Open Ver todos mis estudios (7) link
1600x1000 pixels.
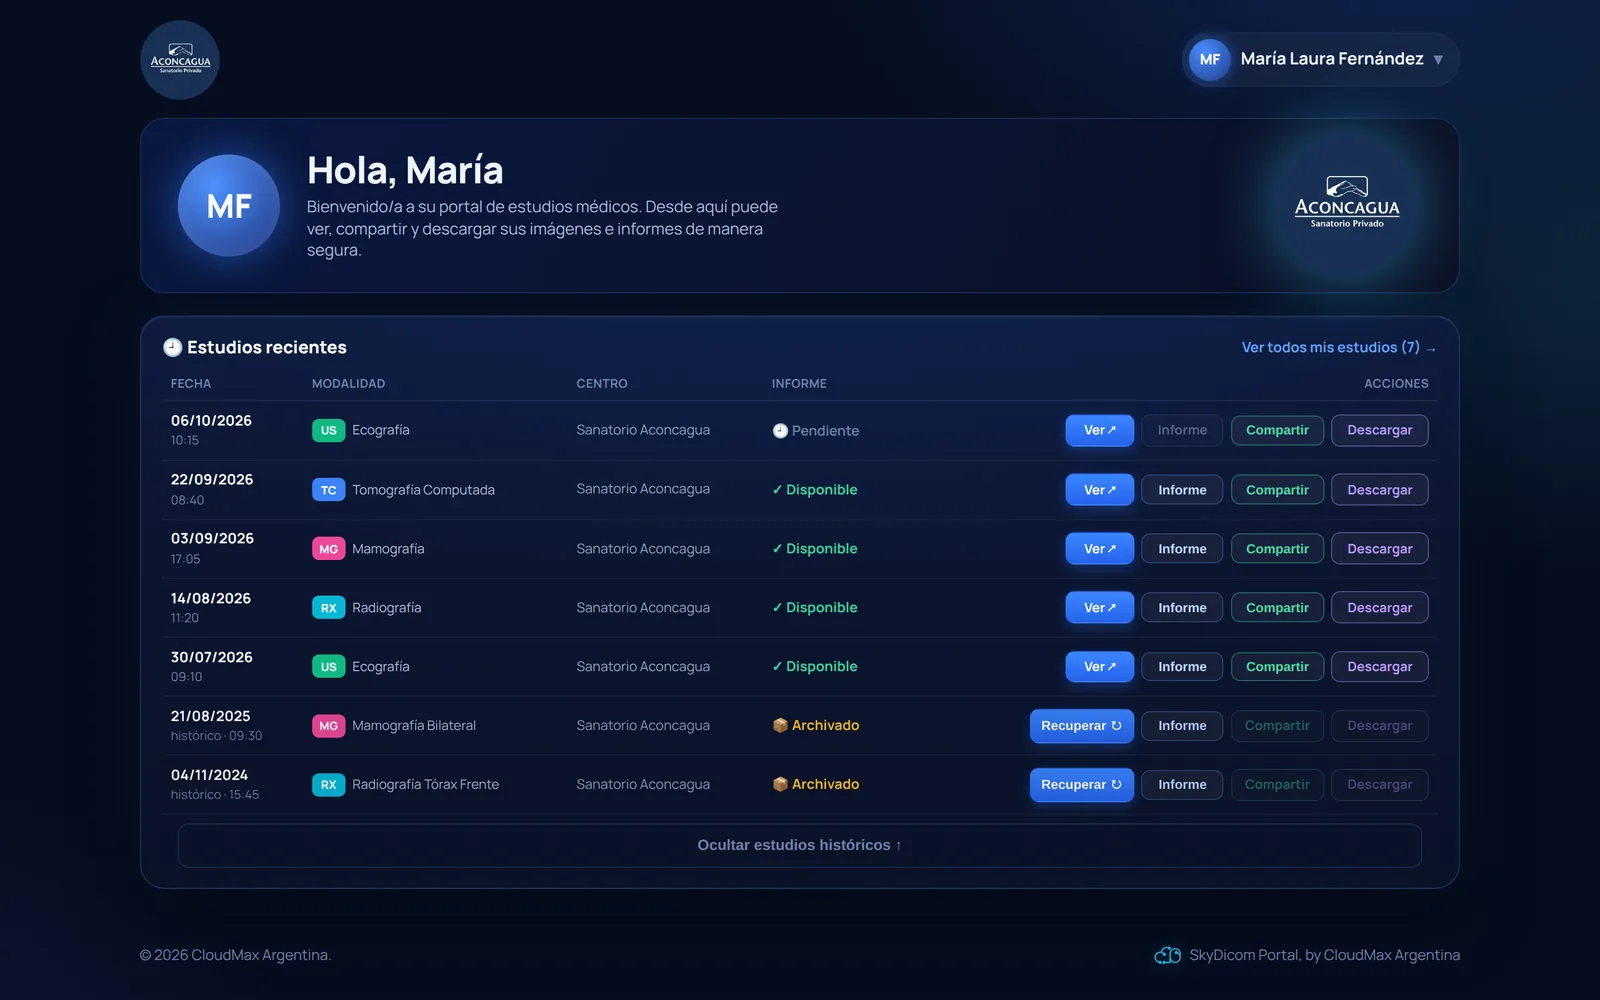[x=1339, y=347]
